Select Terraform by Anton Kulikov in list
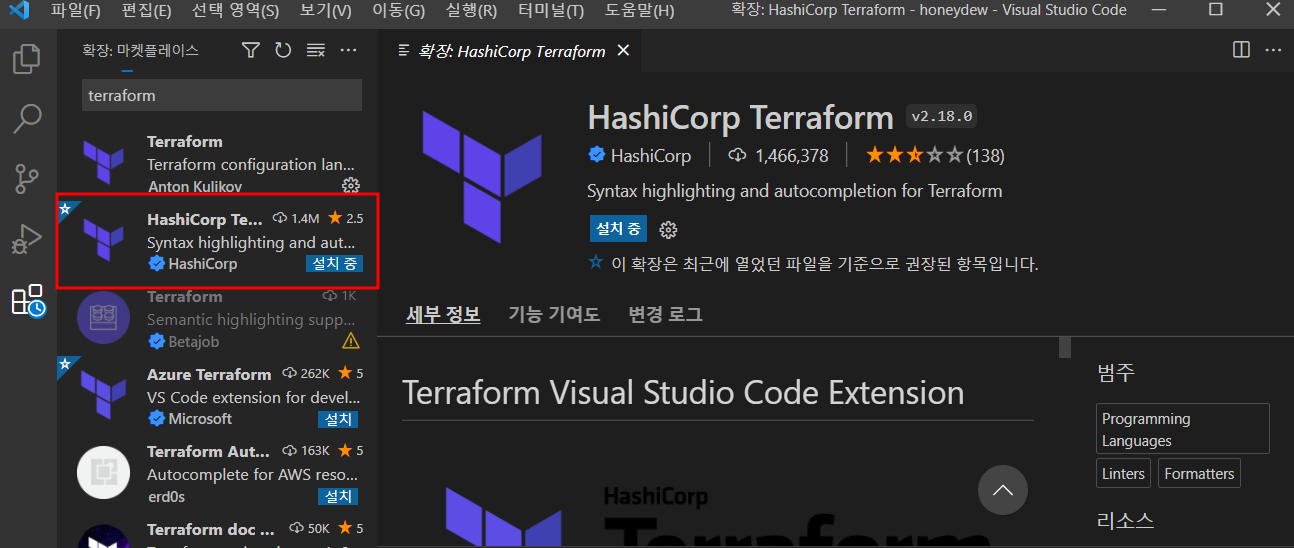Image resolution: width=1294 pixels, height=548 pixels. 217,164
